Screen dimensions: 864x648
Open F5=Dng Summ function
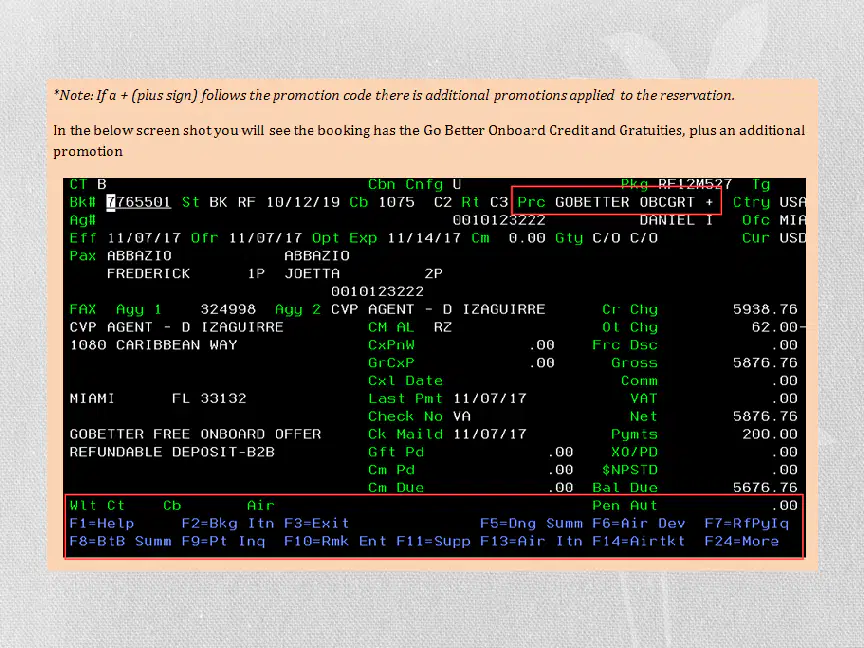531,523
